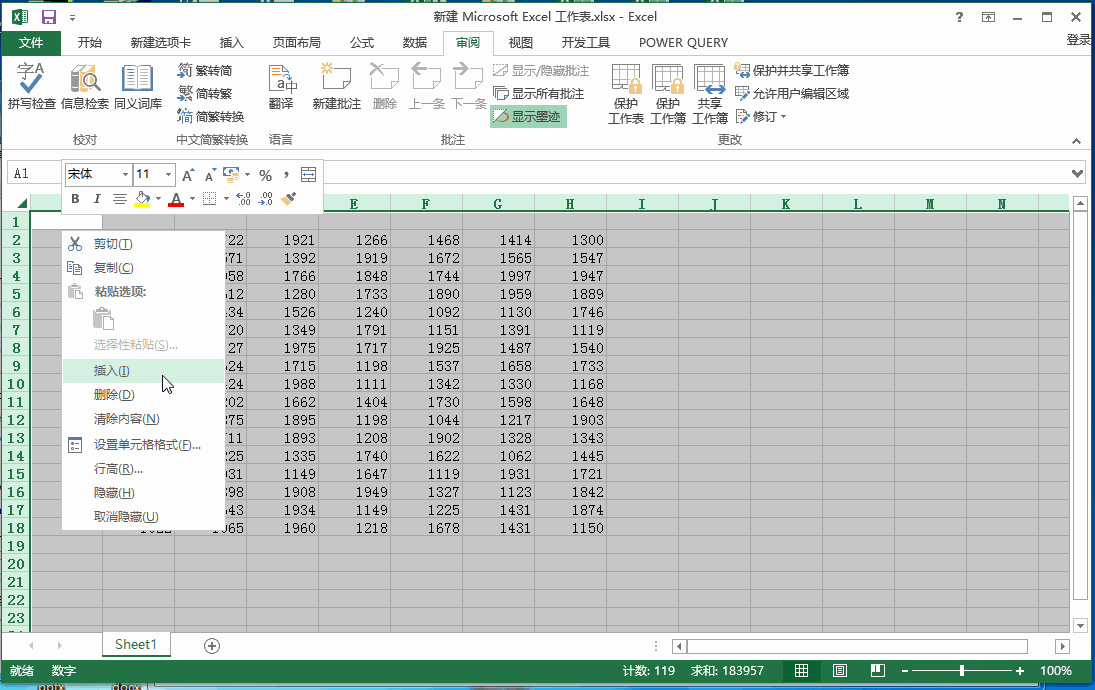This screenshot has height=690, width=1095.
Task: Switch to Page Break Preview view
Action: [x=878, y=671]
